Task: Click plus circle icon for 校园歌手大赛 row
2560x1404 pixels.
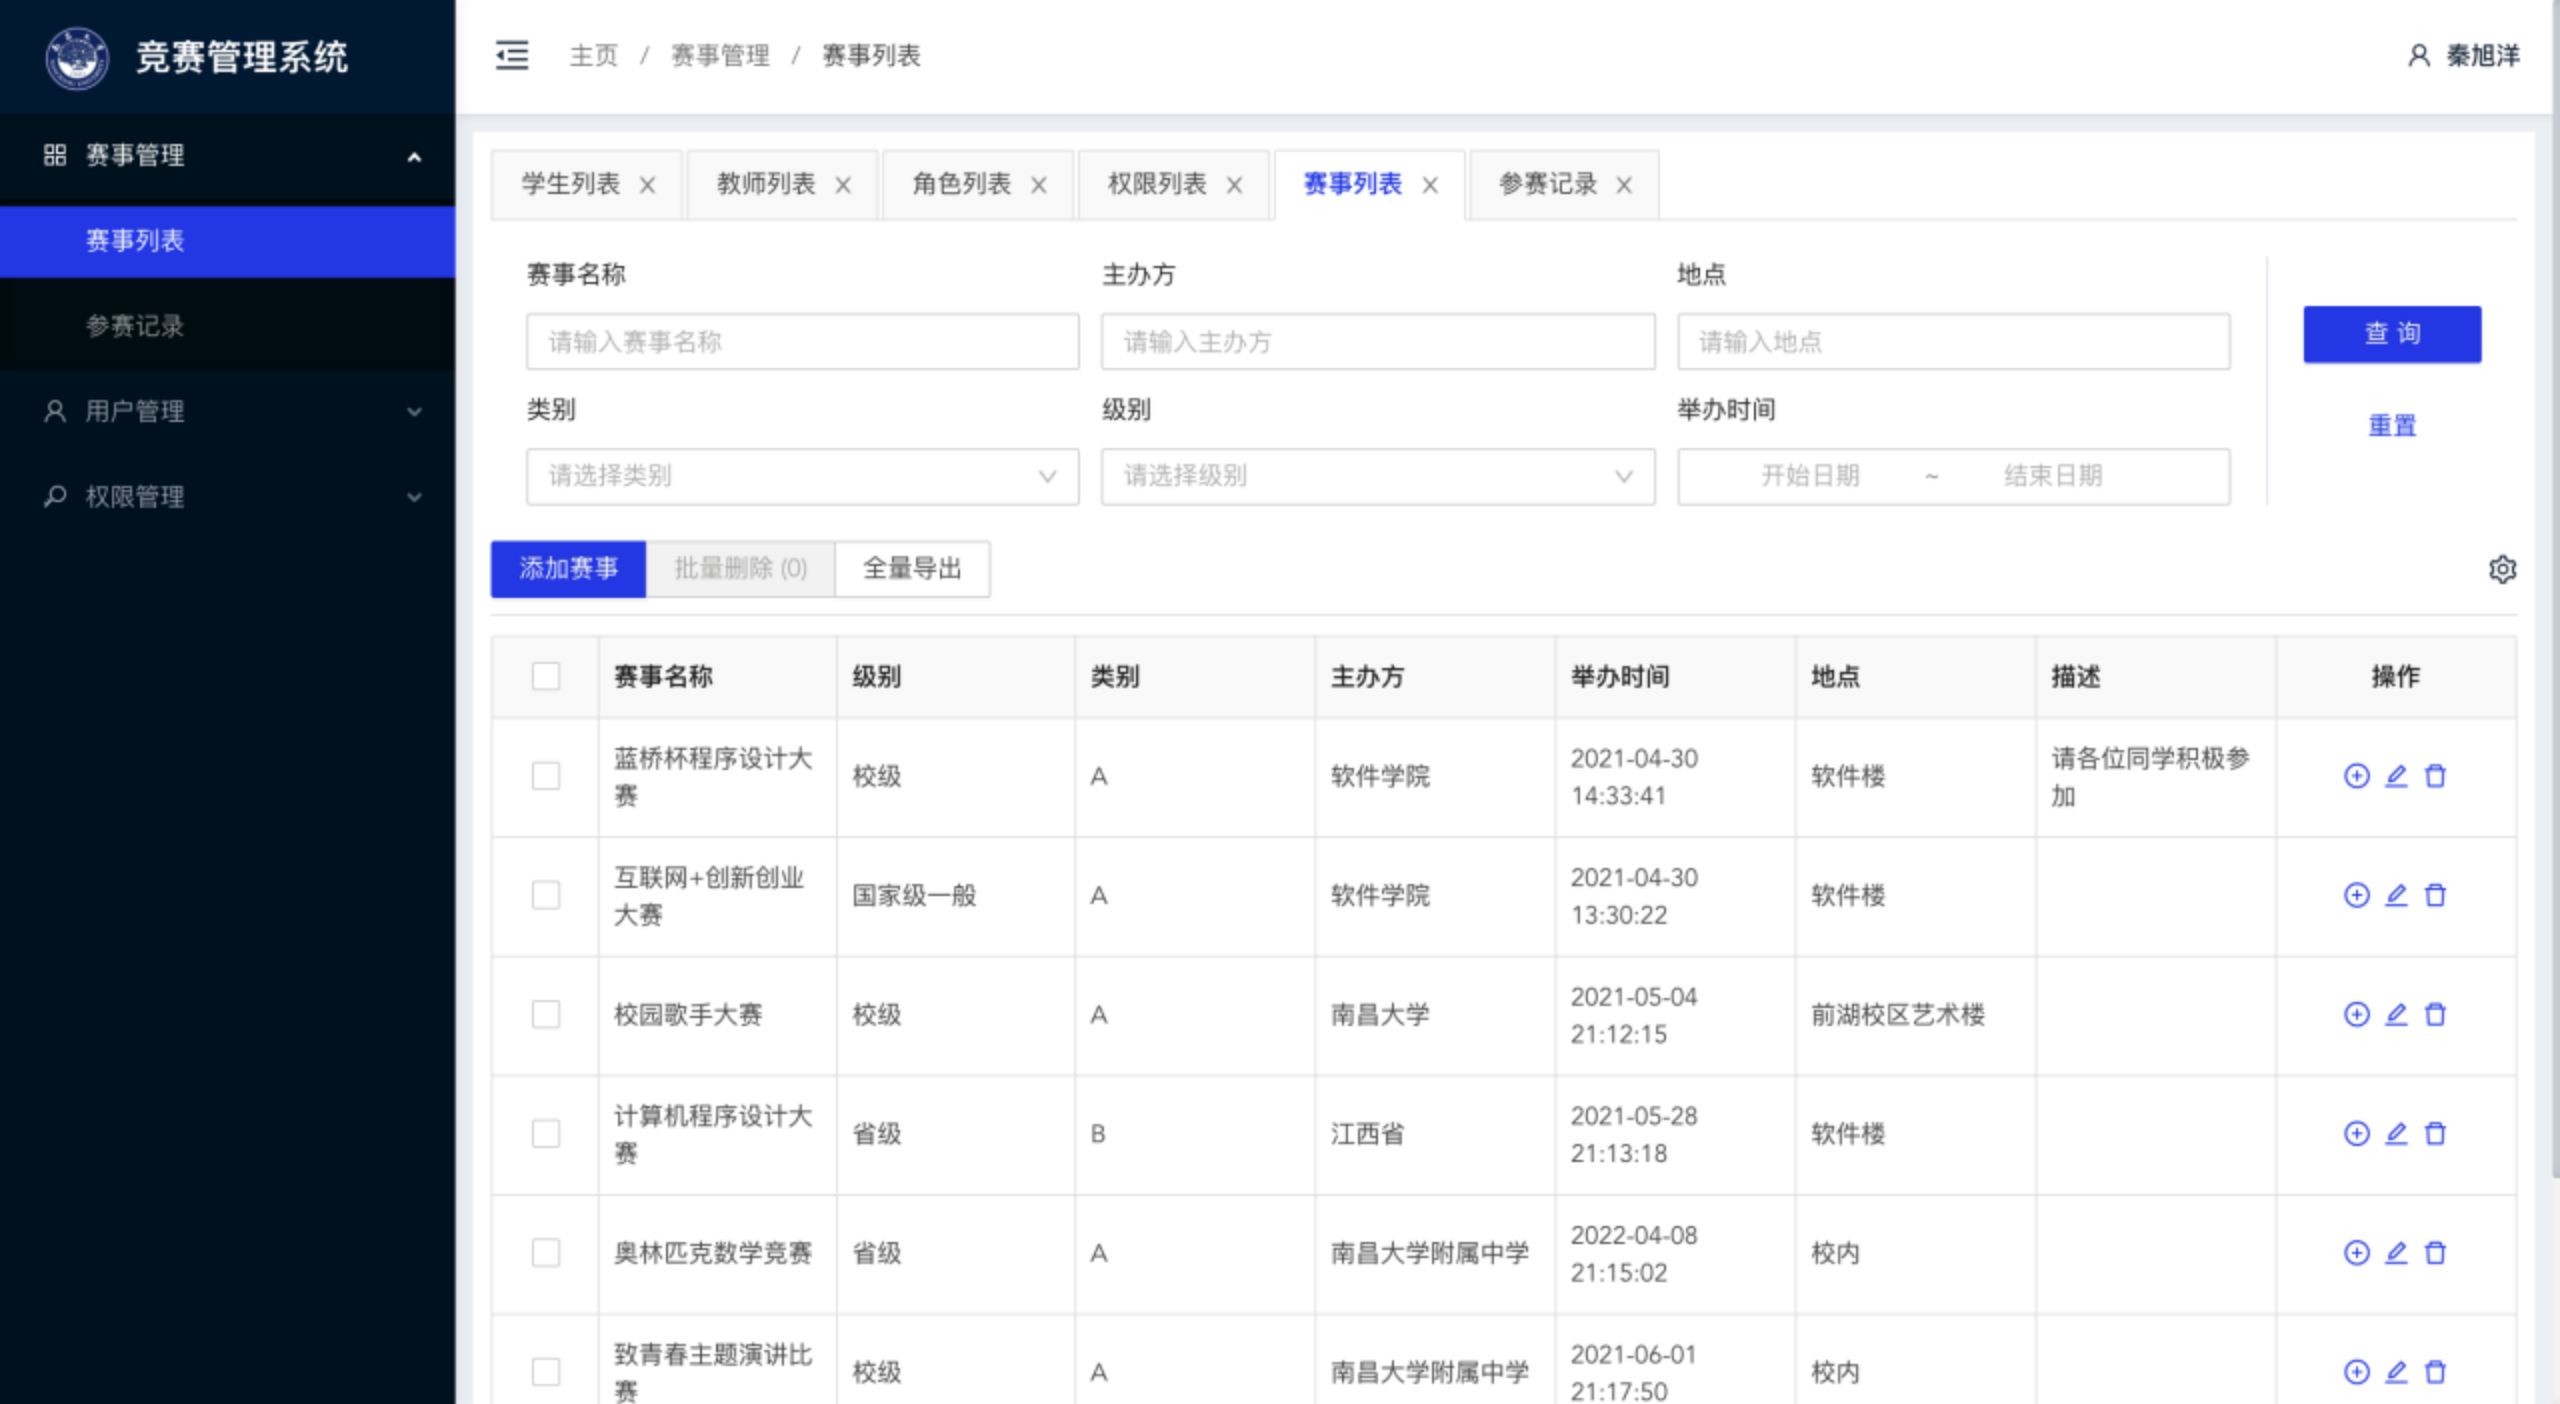Action: (2356, 1014)
